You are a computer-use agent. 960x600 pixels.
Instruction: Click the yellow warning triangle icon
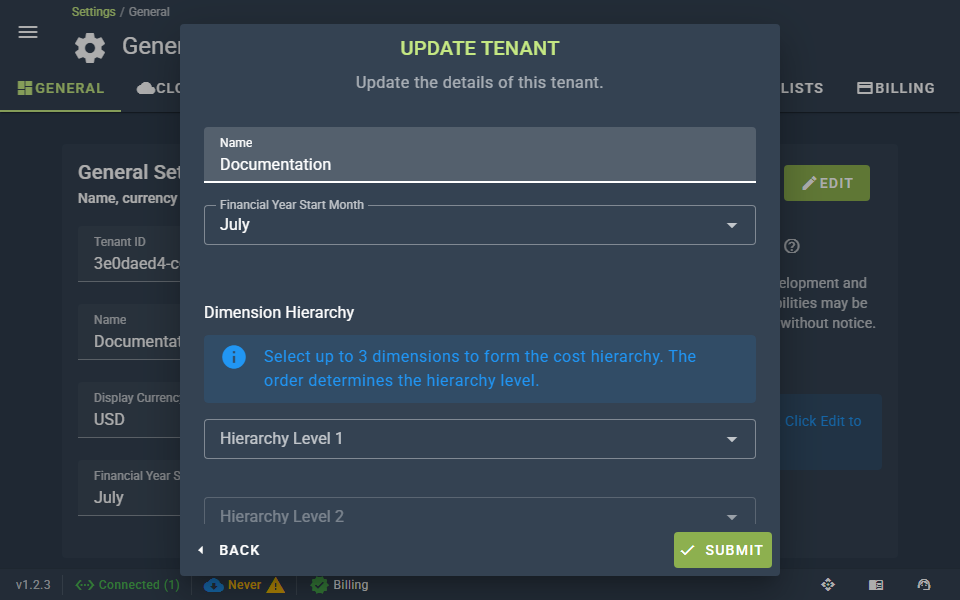coord(276,585)
